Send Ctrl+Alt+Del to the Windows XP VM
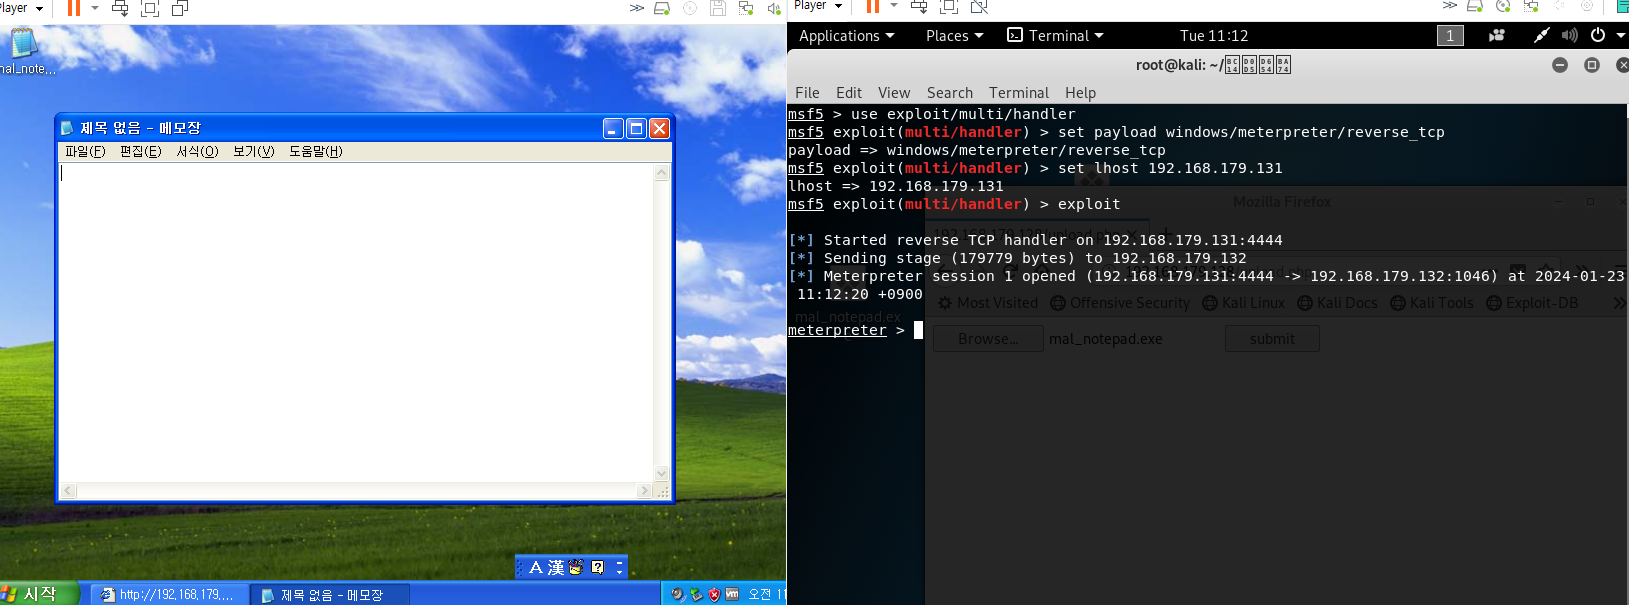1629x605 pixels. pyautogui.click(x=120, y=8)
